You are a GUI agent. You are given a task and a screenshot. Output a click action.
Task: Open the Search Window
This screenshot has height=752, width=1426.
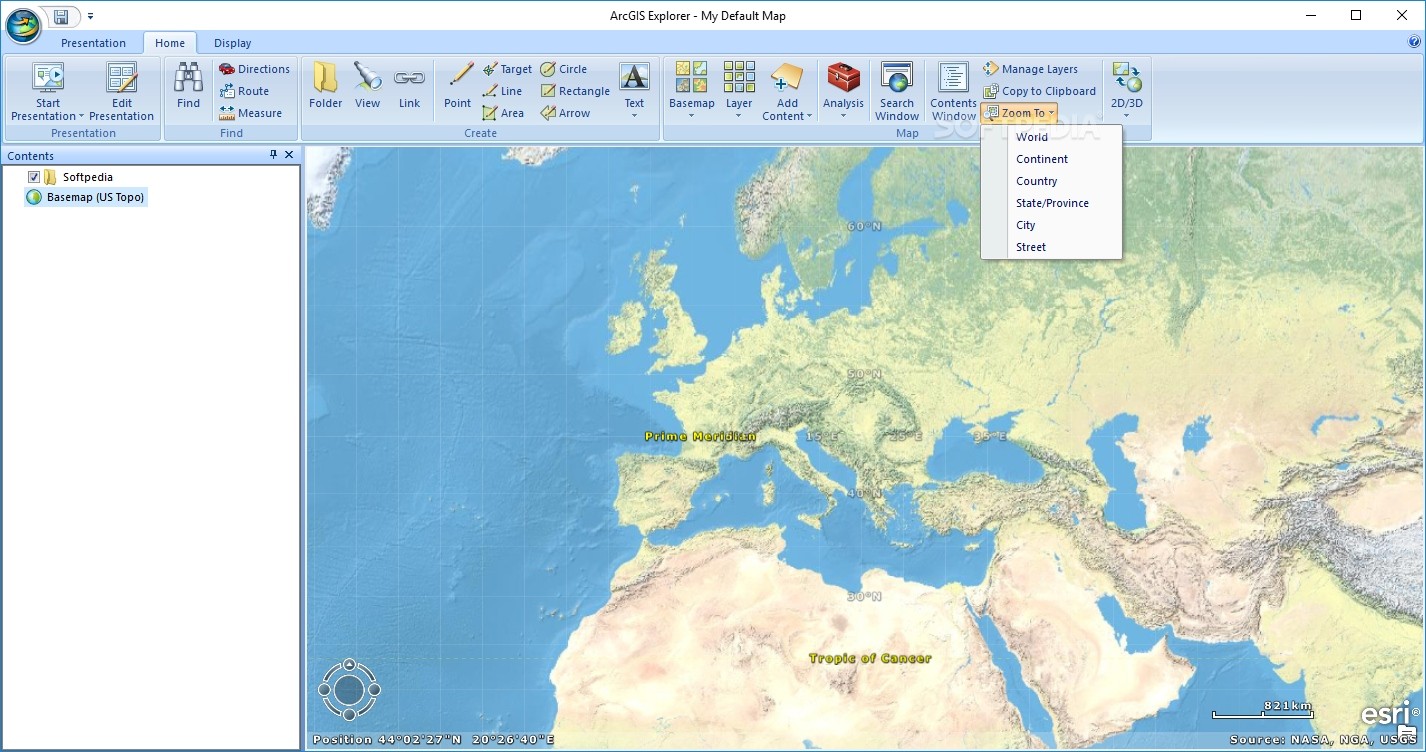pos(897,91)
